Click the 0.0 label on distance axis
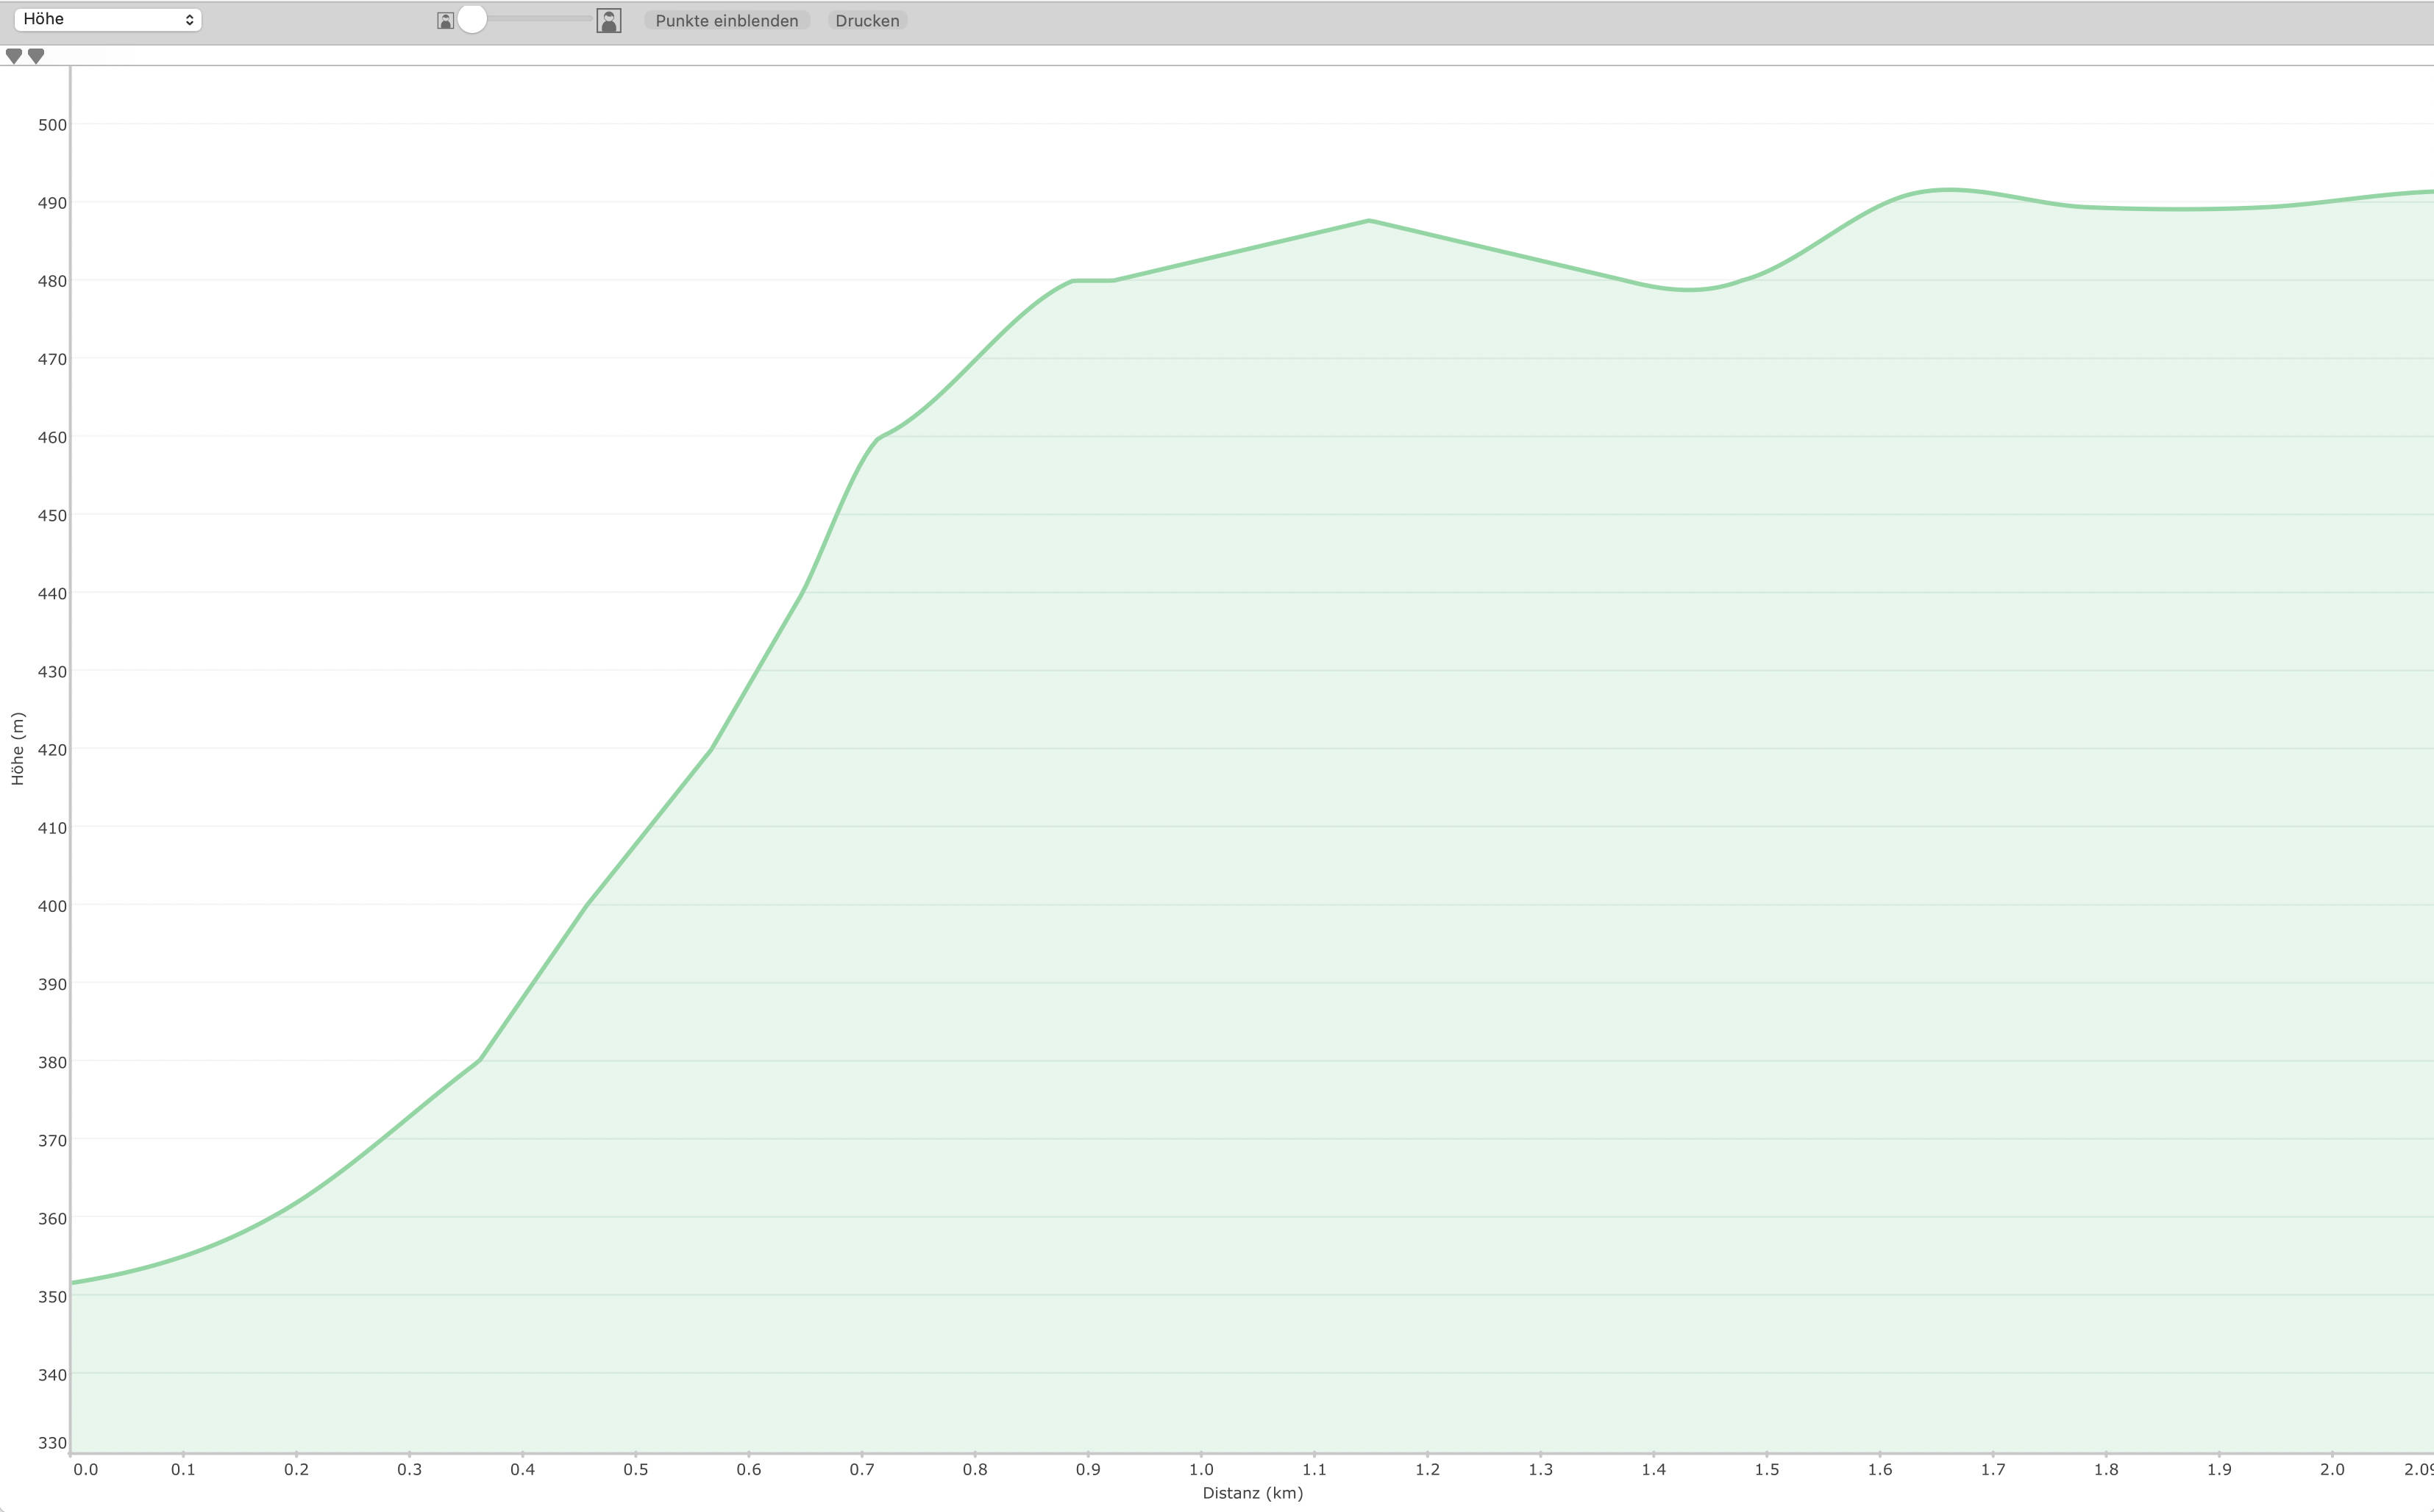Image resolution: width=2434 pixels, height=1512 pixels. tap(86, 1469)
